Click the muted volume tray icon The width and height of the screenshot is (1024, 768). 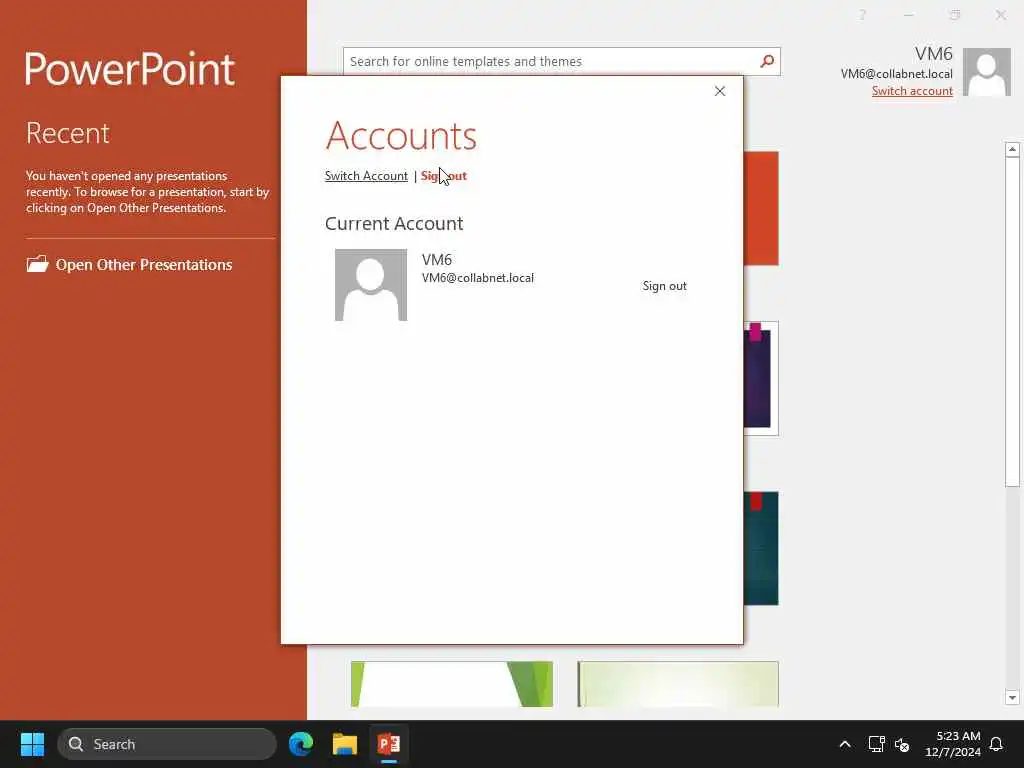click(x=902, y=744)
